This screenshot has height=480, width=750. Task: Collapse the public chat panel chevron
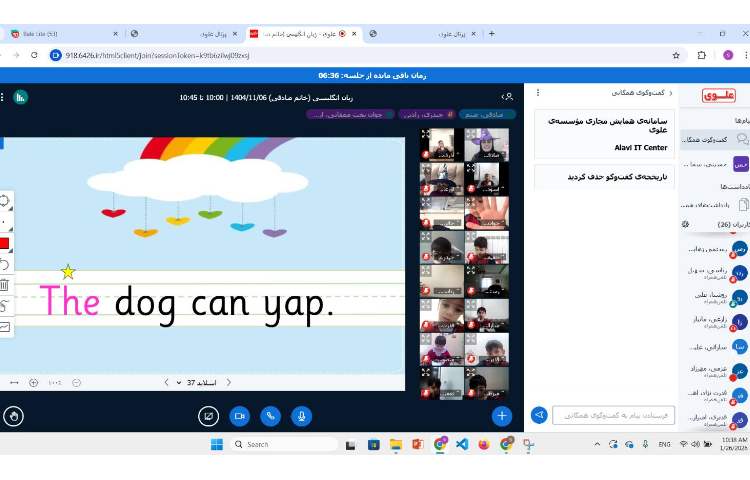pyautogui.click(x=671, y=93)
